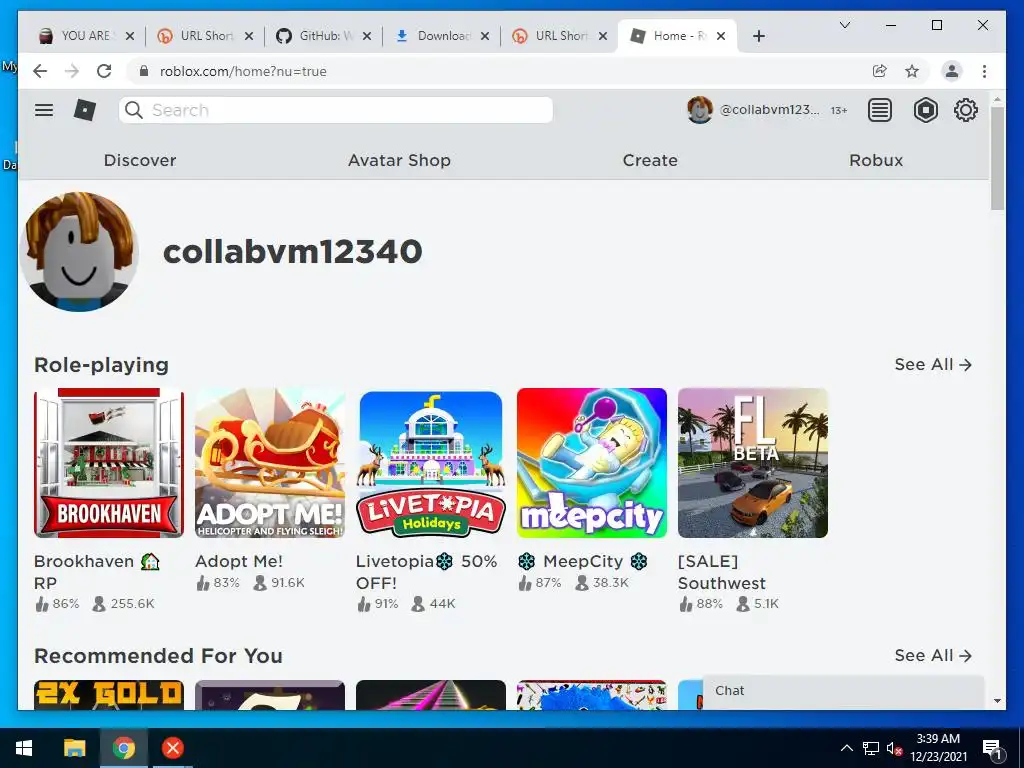Viewport: 1024px width, 768px height.
Task: Go back in Chrome
Action: click(40, 71)
